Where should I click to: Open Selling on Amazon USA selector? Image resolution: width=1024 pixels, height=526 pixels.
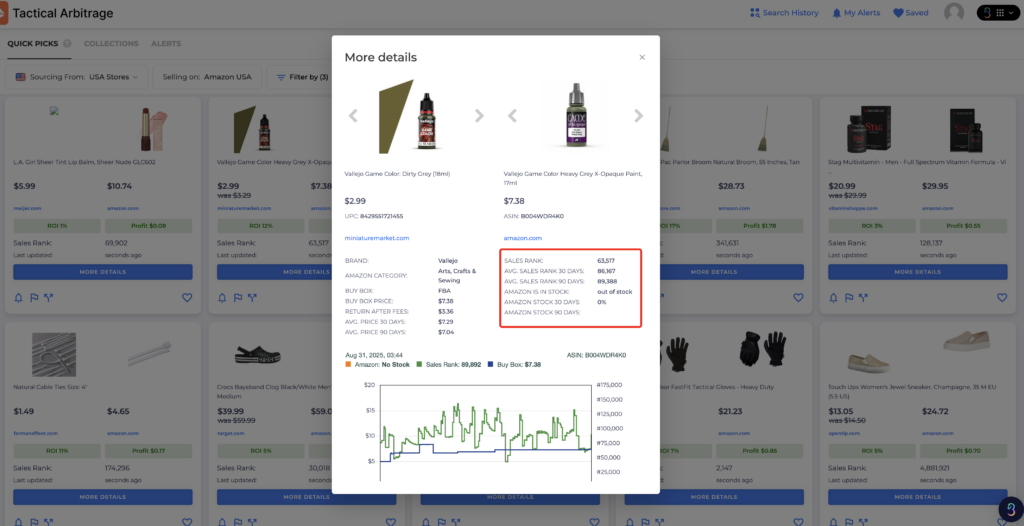point(207,77)
